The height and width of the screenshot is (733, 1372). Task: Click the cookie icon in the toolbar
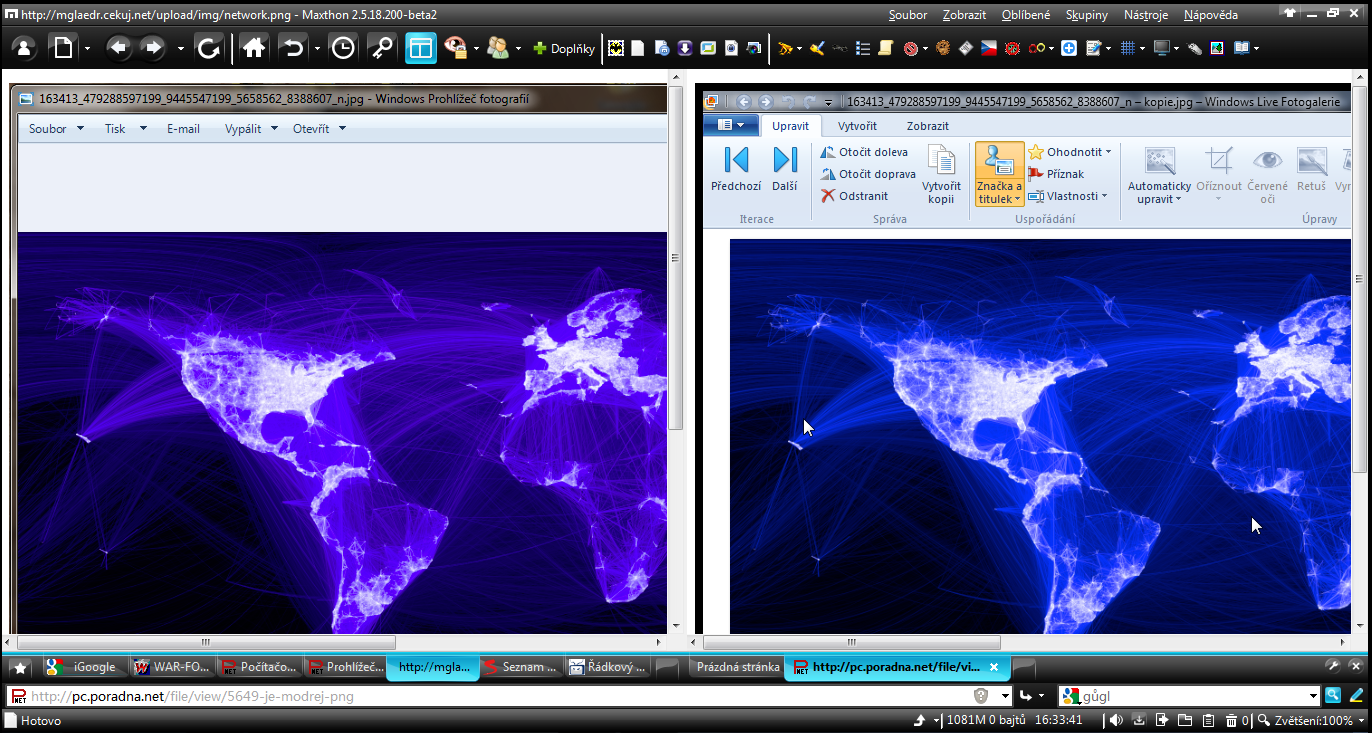tap(942, 48)
